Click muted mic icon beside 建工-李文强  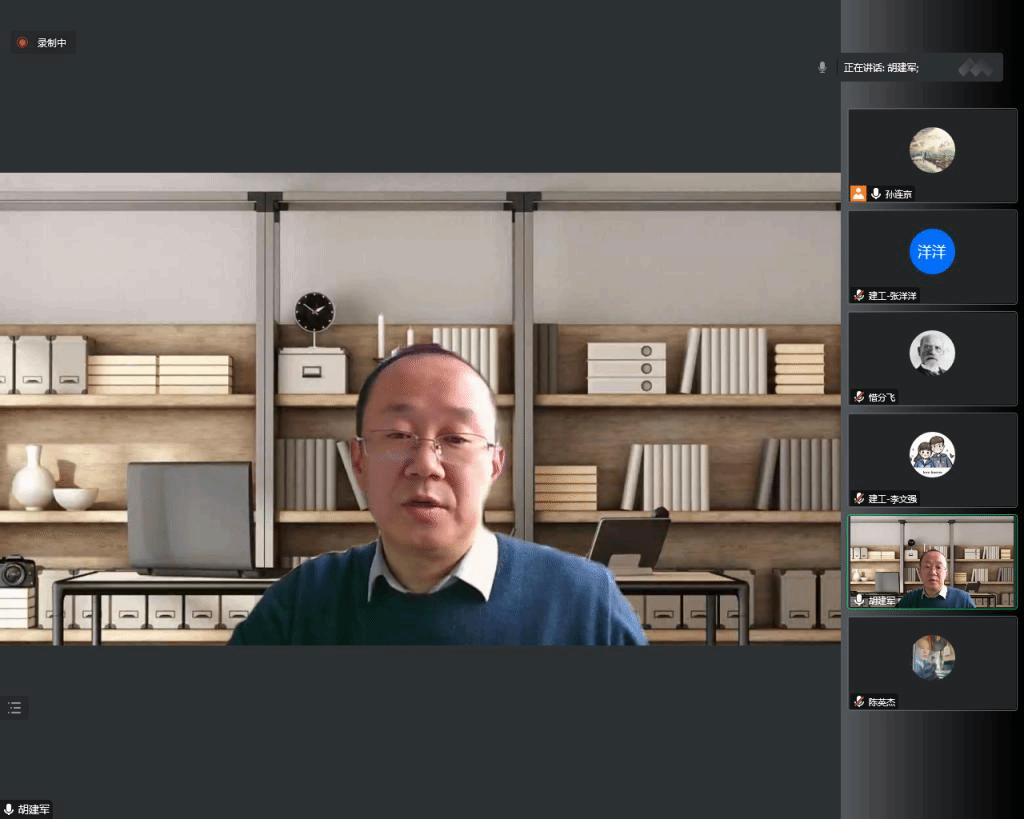[858, 498]
